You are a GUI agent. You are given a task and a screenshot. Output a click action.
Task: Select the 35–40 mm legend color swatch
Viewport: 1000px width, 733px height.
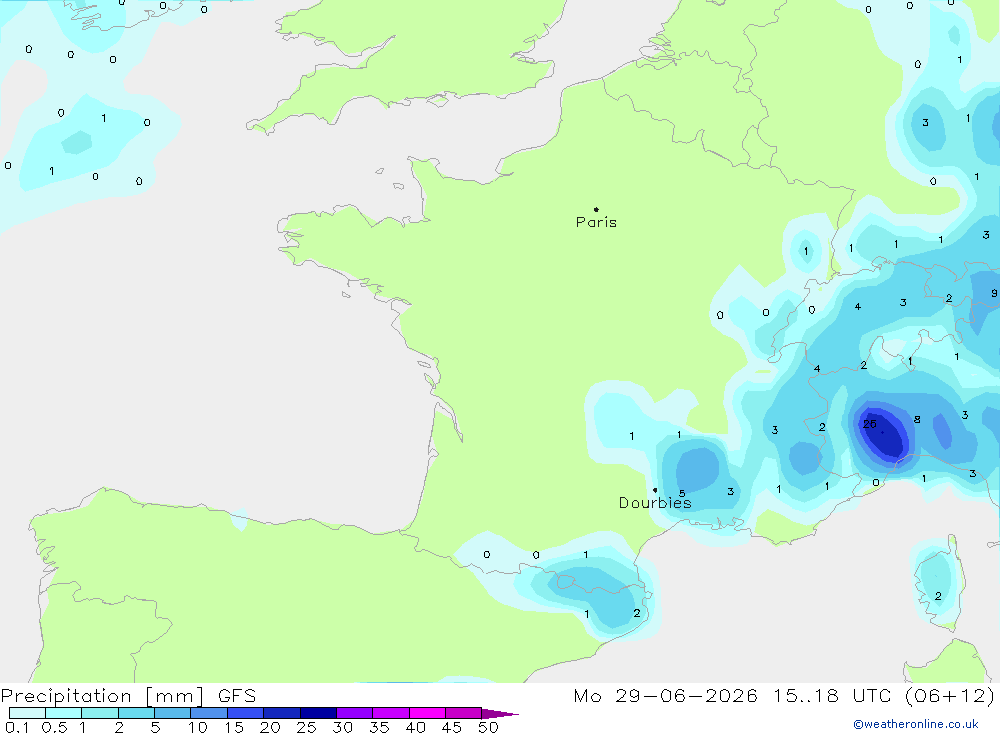tap(391, 713)
